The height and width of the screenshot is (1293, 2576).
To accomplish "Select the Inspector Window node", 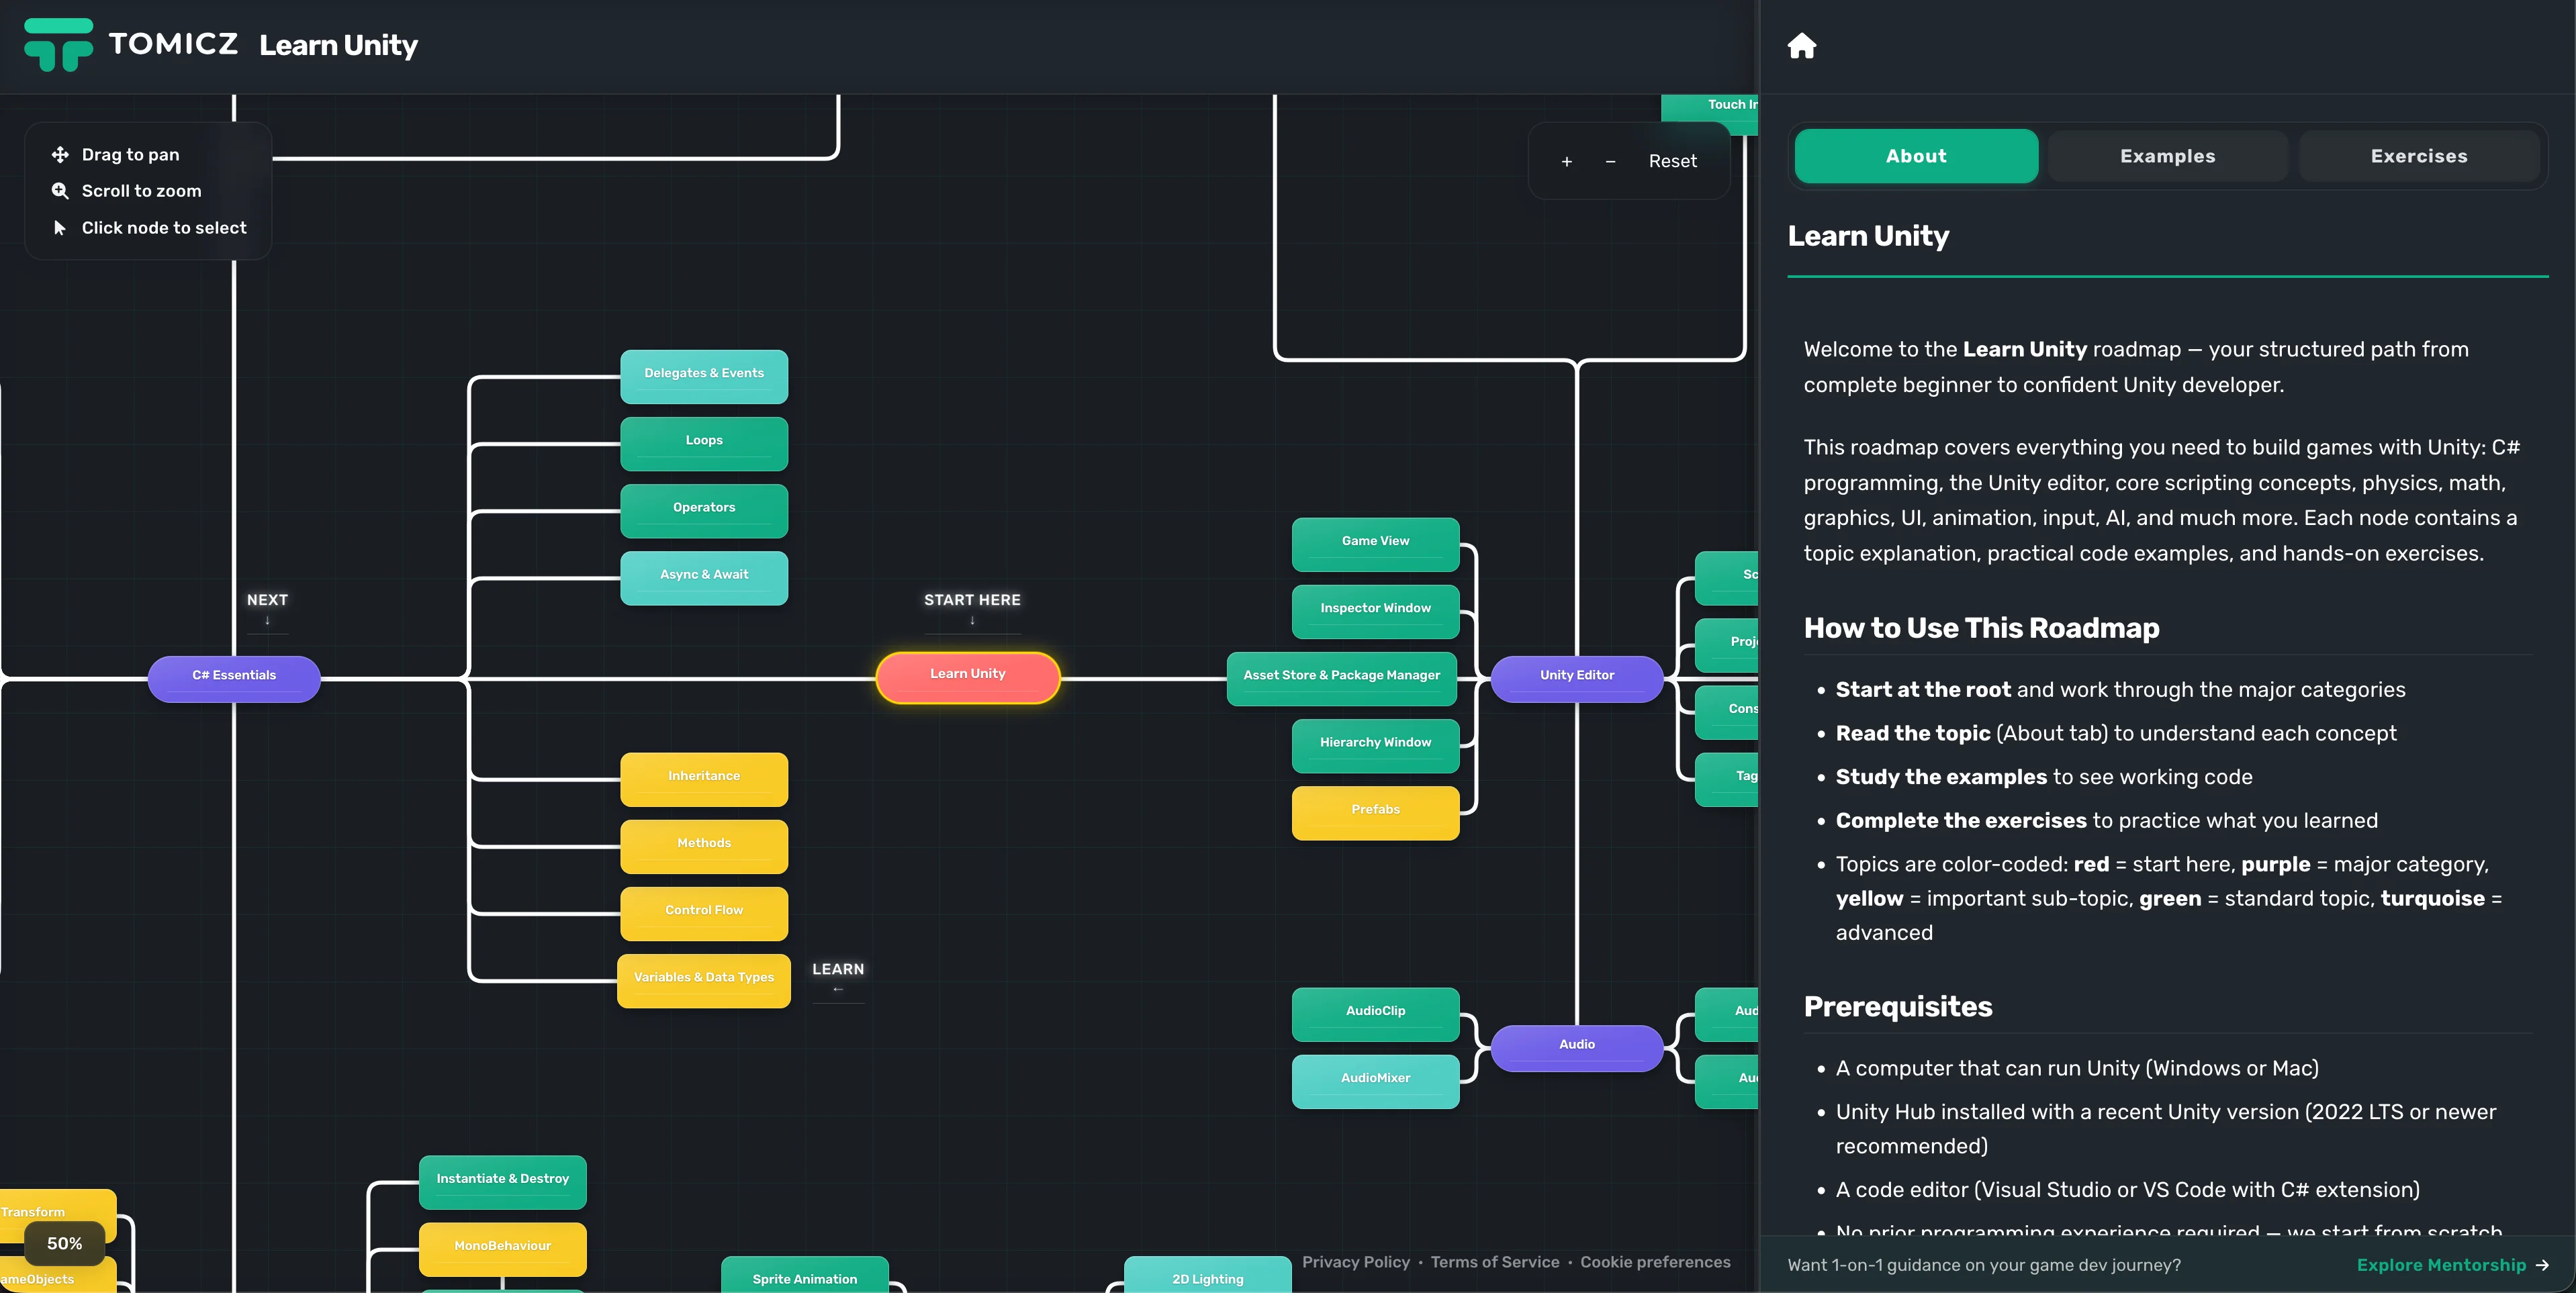I will (1375, 611).
